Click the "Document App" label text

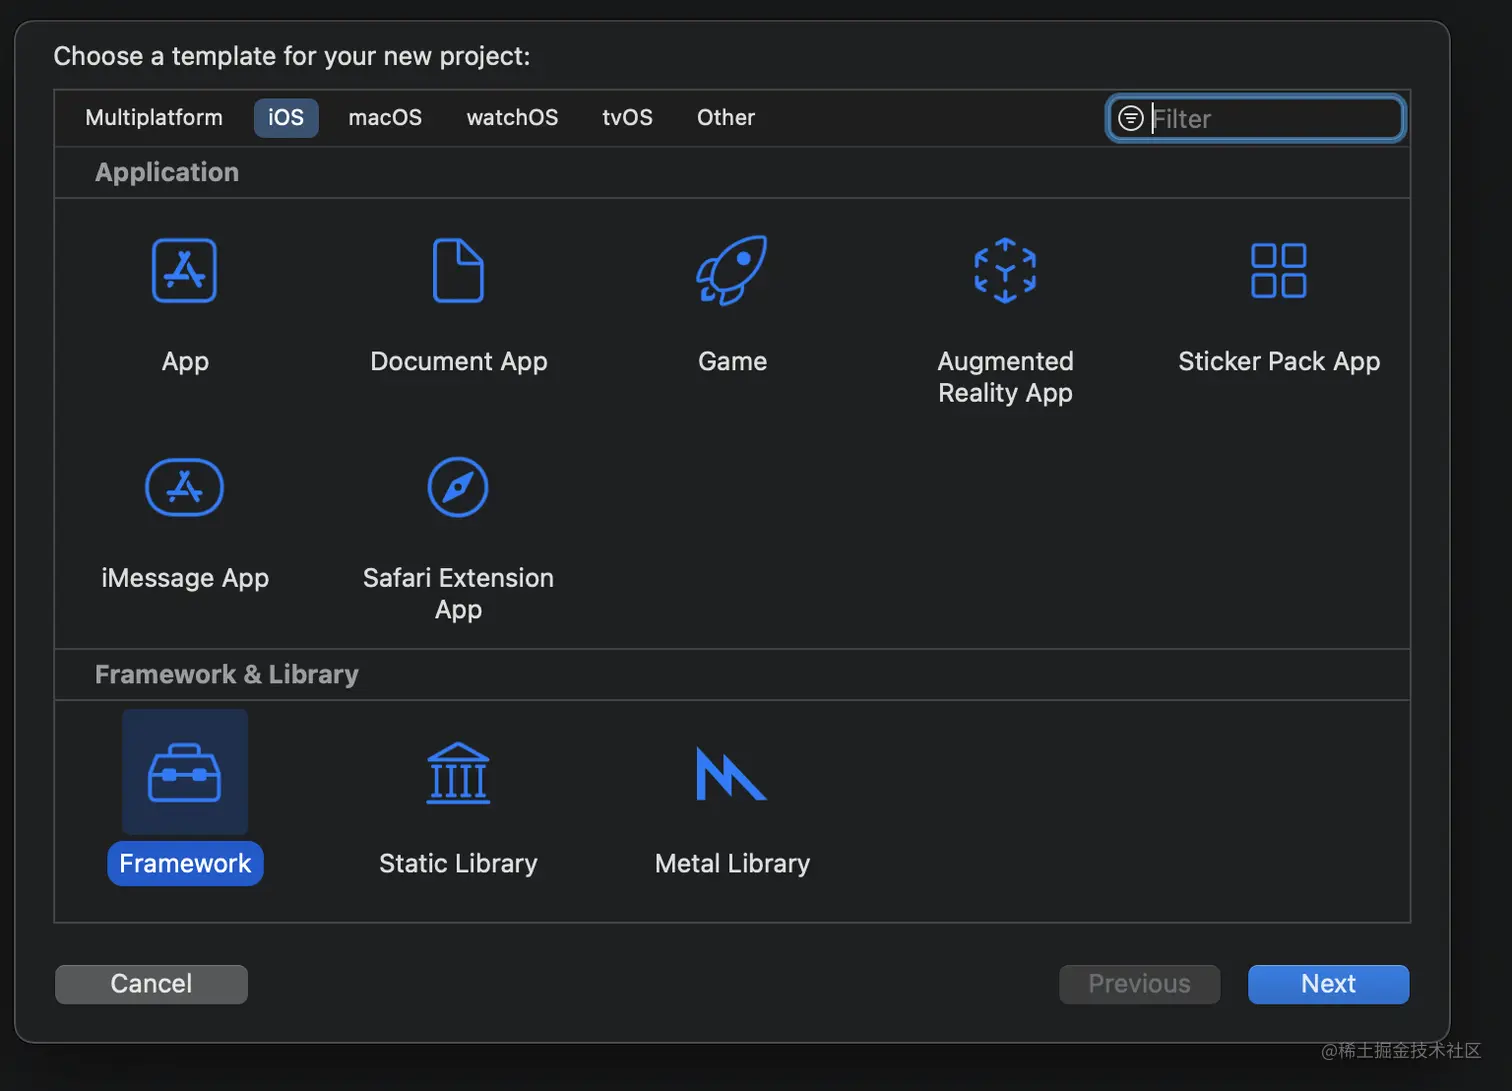pos(459,361)
